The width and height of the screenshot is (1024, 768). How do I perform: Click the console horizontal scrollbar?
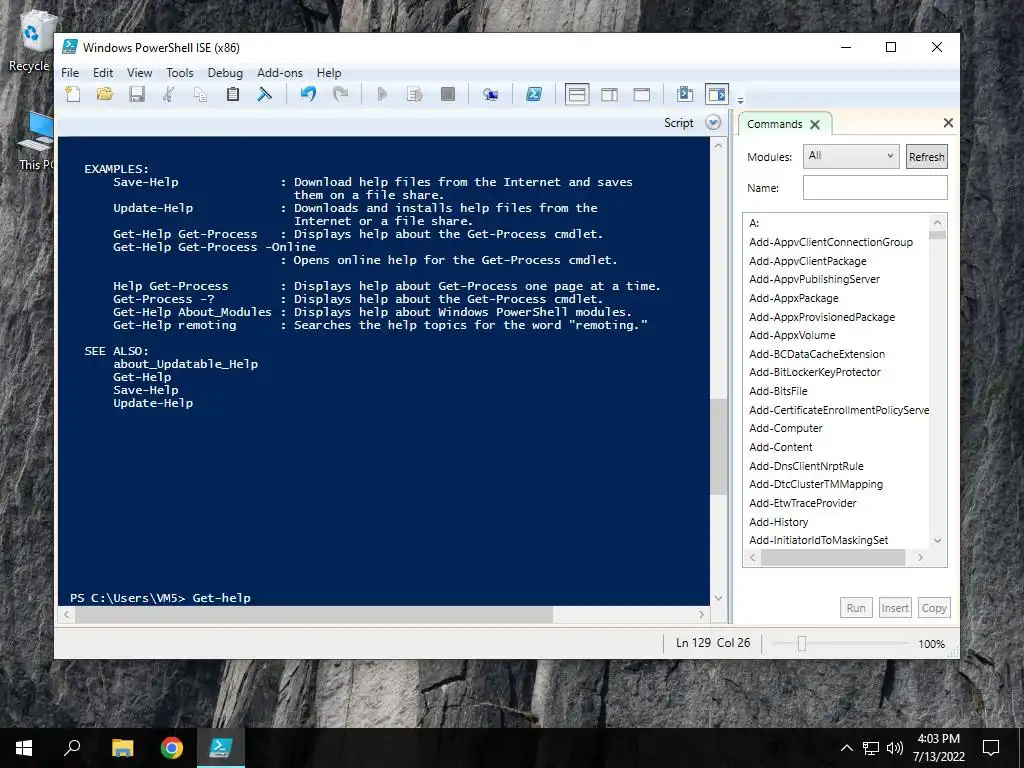pyautogui.click(x=313, y=615)
